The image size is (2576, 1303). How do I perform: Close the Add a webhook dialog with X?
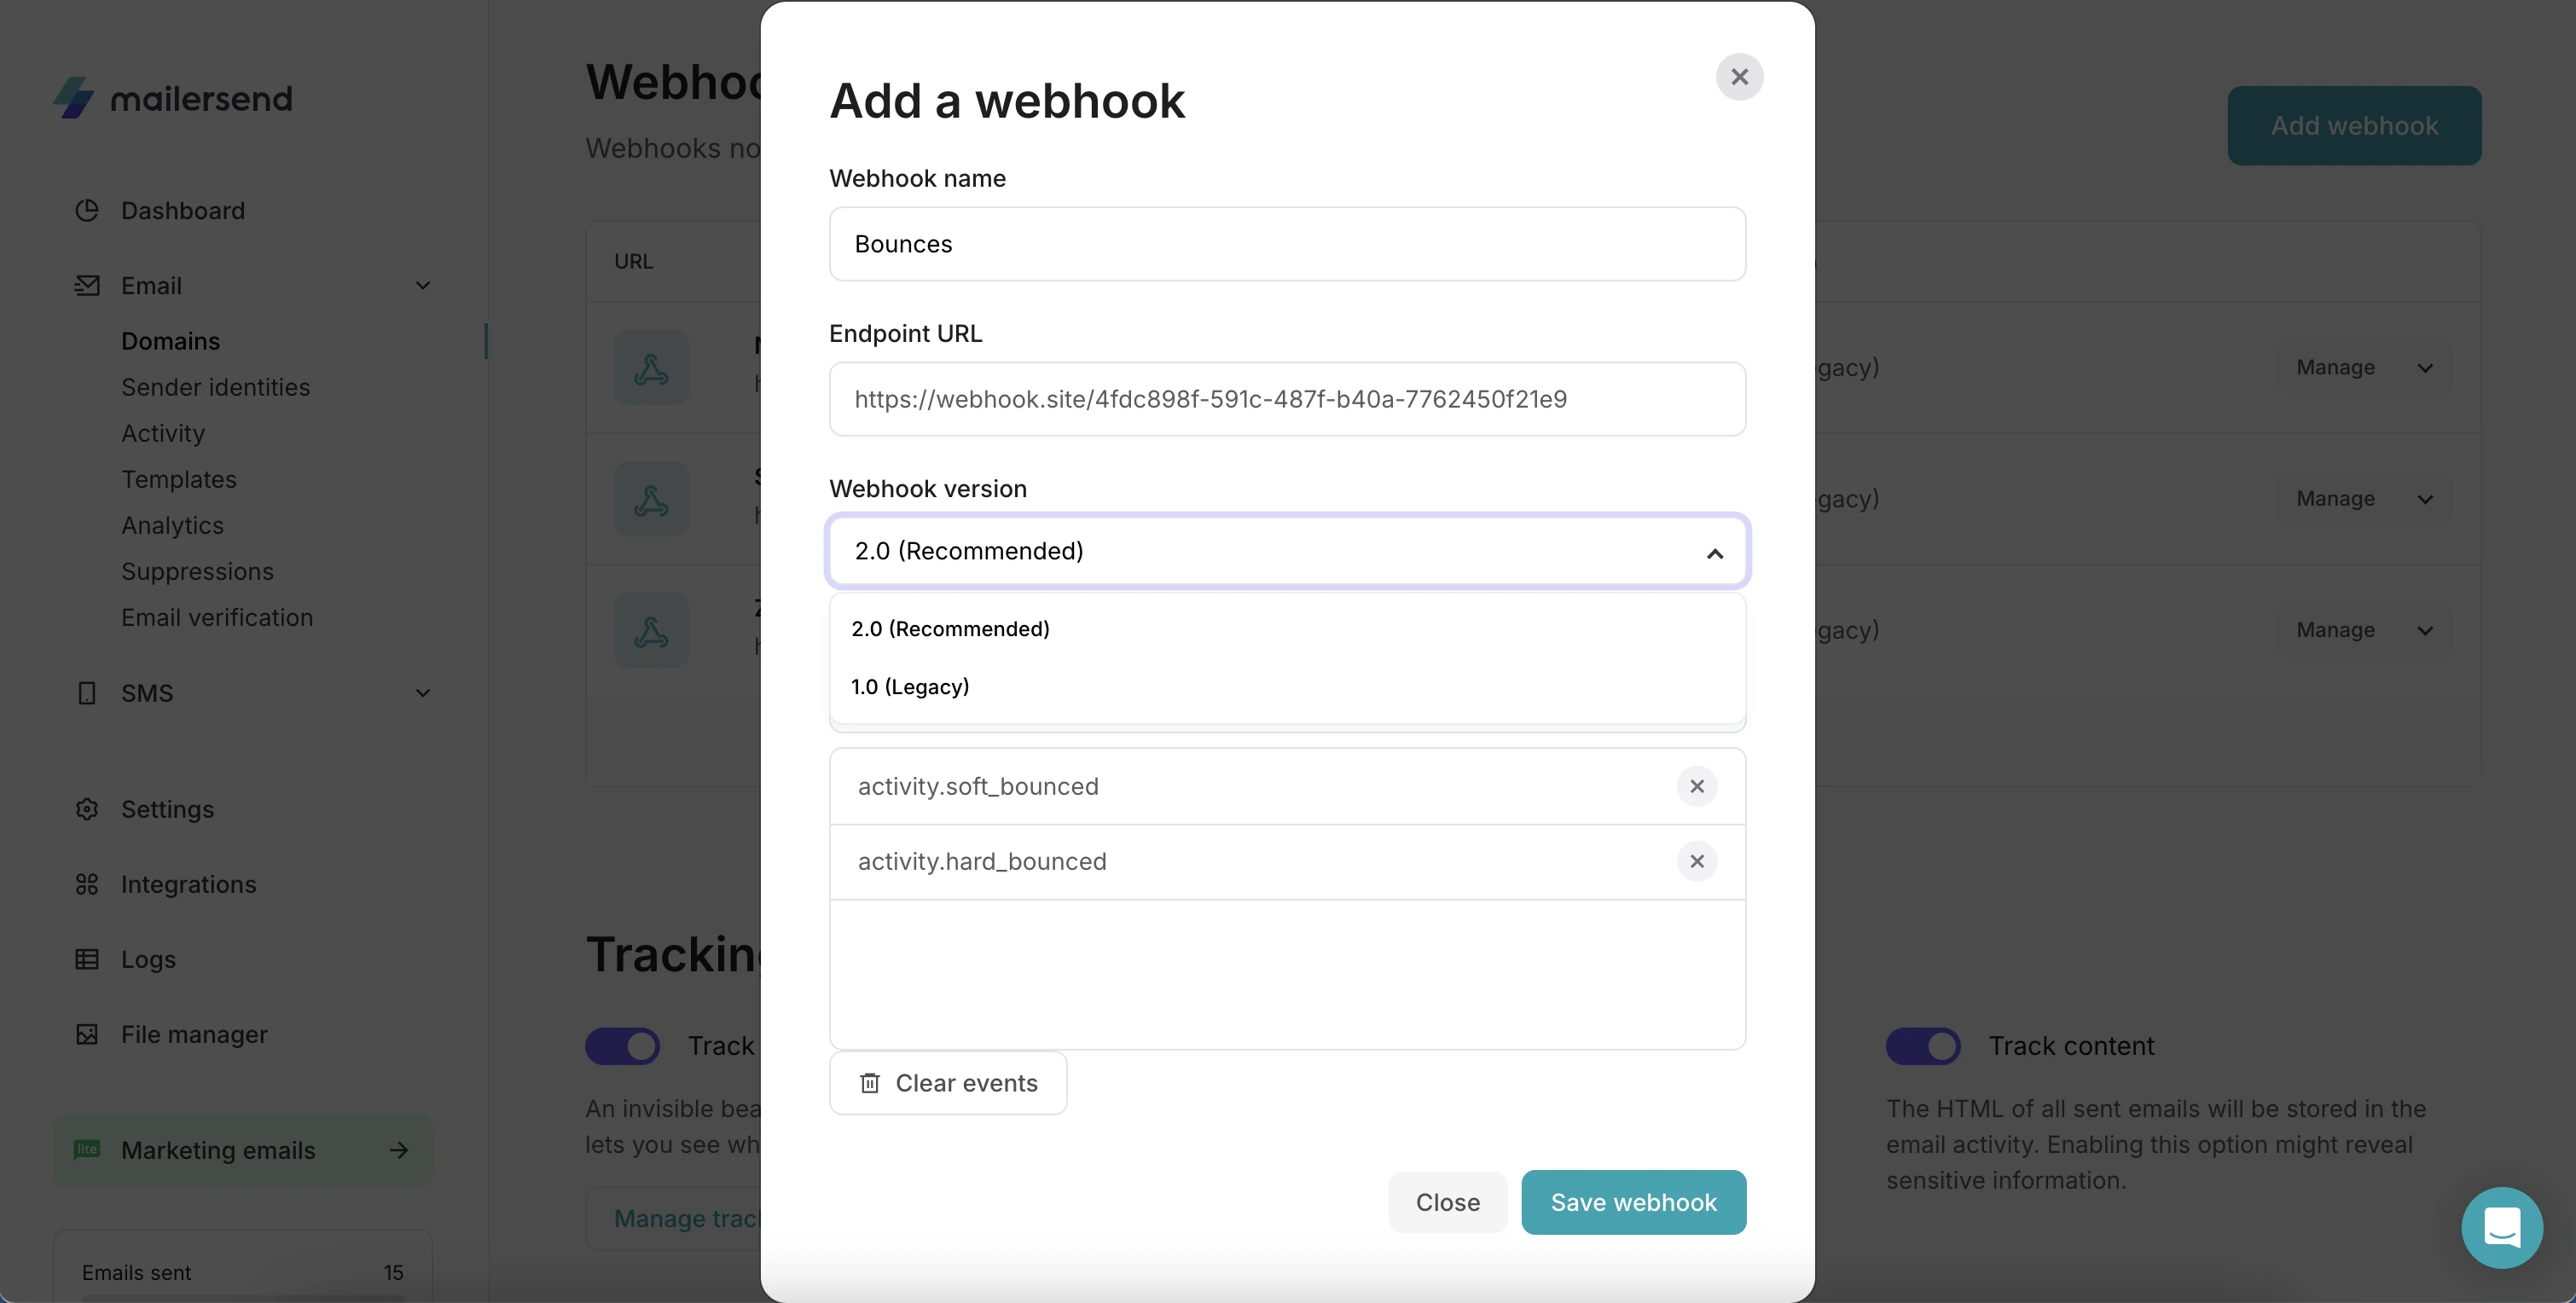tap(1739, 77)
